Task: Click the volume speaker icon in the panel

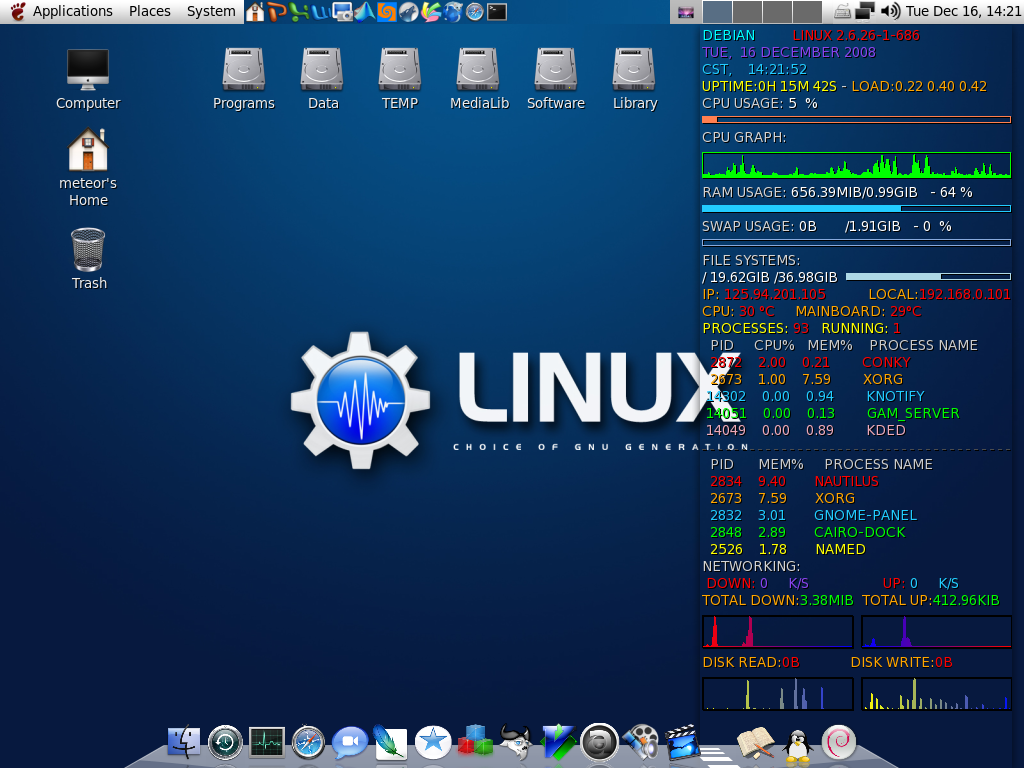Action: [890, 11]
